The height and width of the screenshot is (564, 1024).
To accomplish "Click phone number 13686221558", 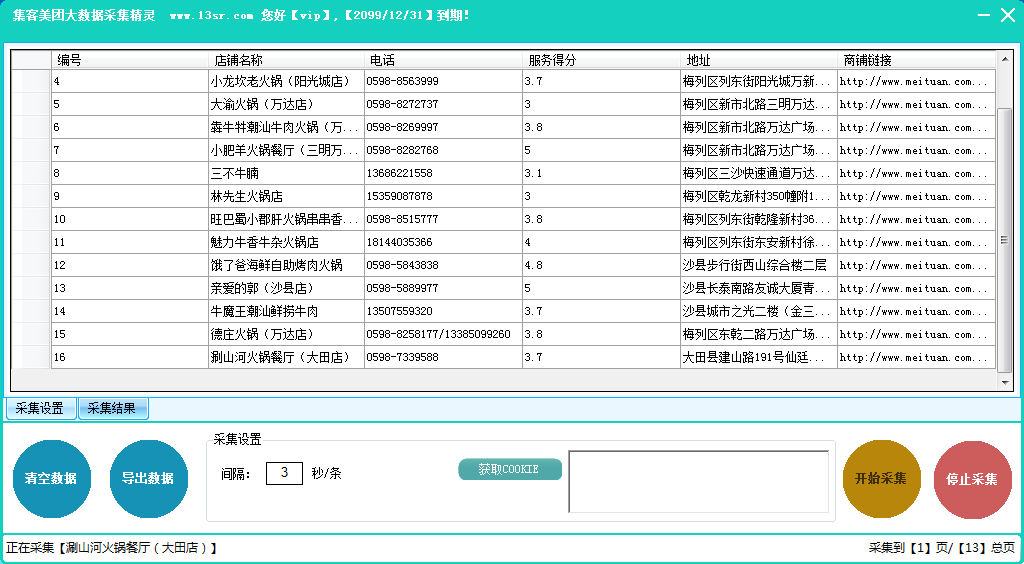I will pyautogui.click(x=399, y=174).
